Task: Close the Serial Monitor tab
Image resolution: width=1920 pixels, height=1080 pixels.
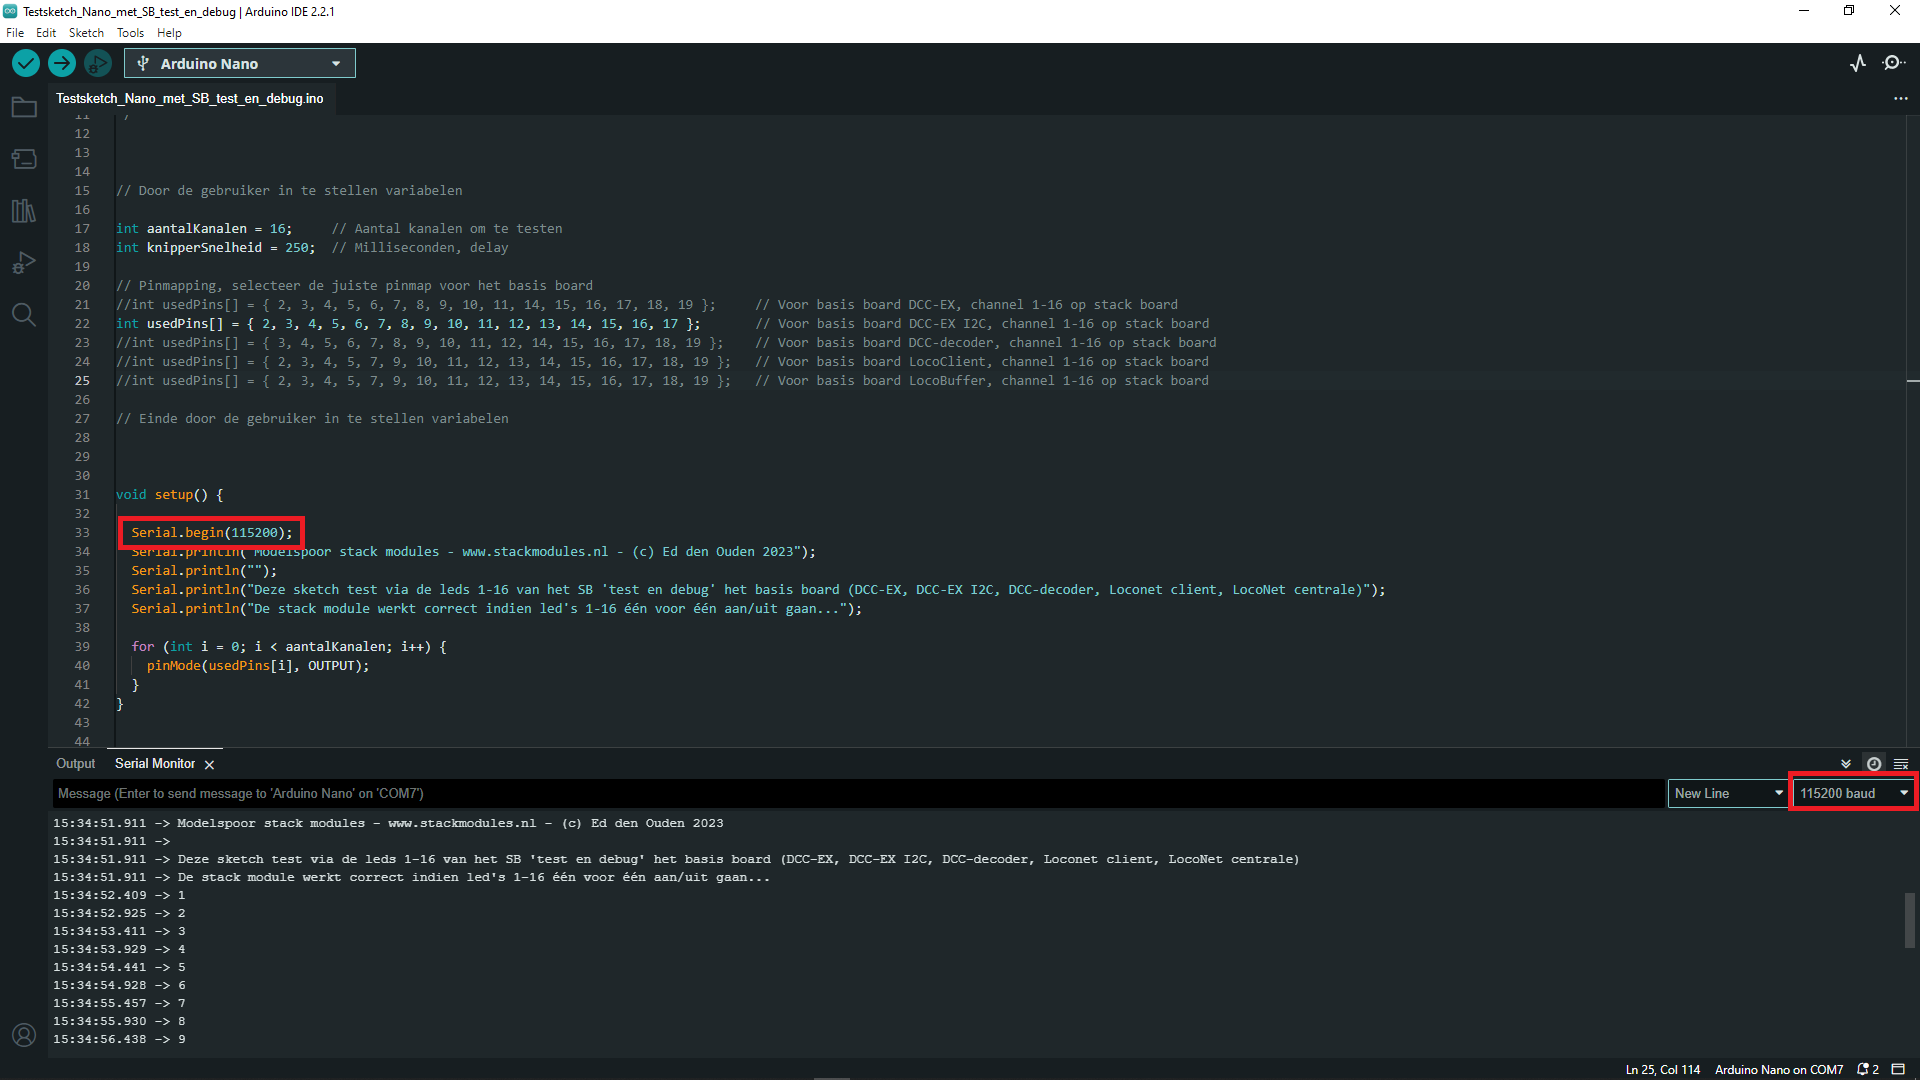Action: click(210, 764)
